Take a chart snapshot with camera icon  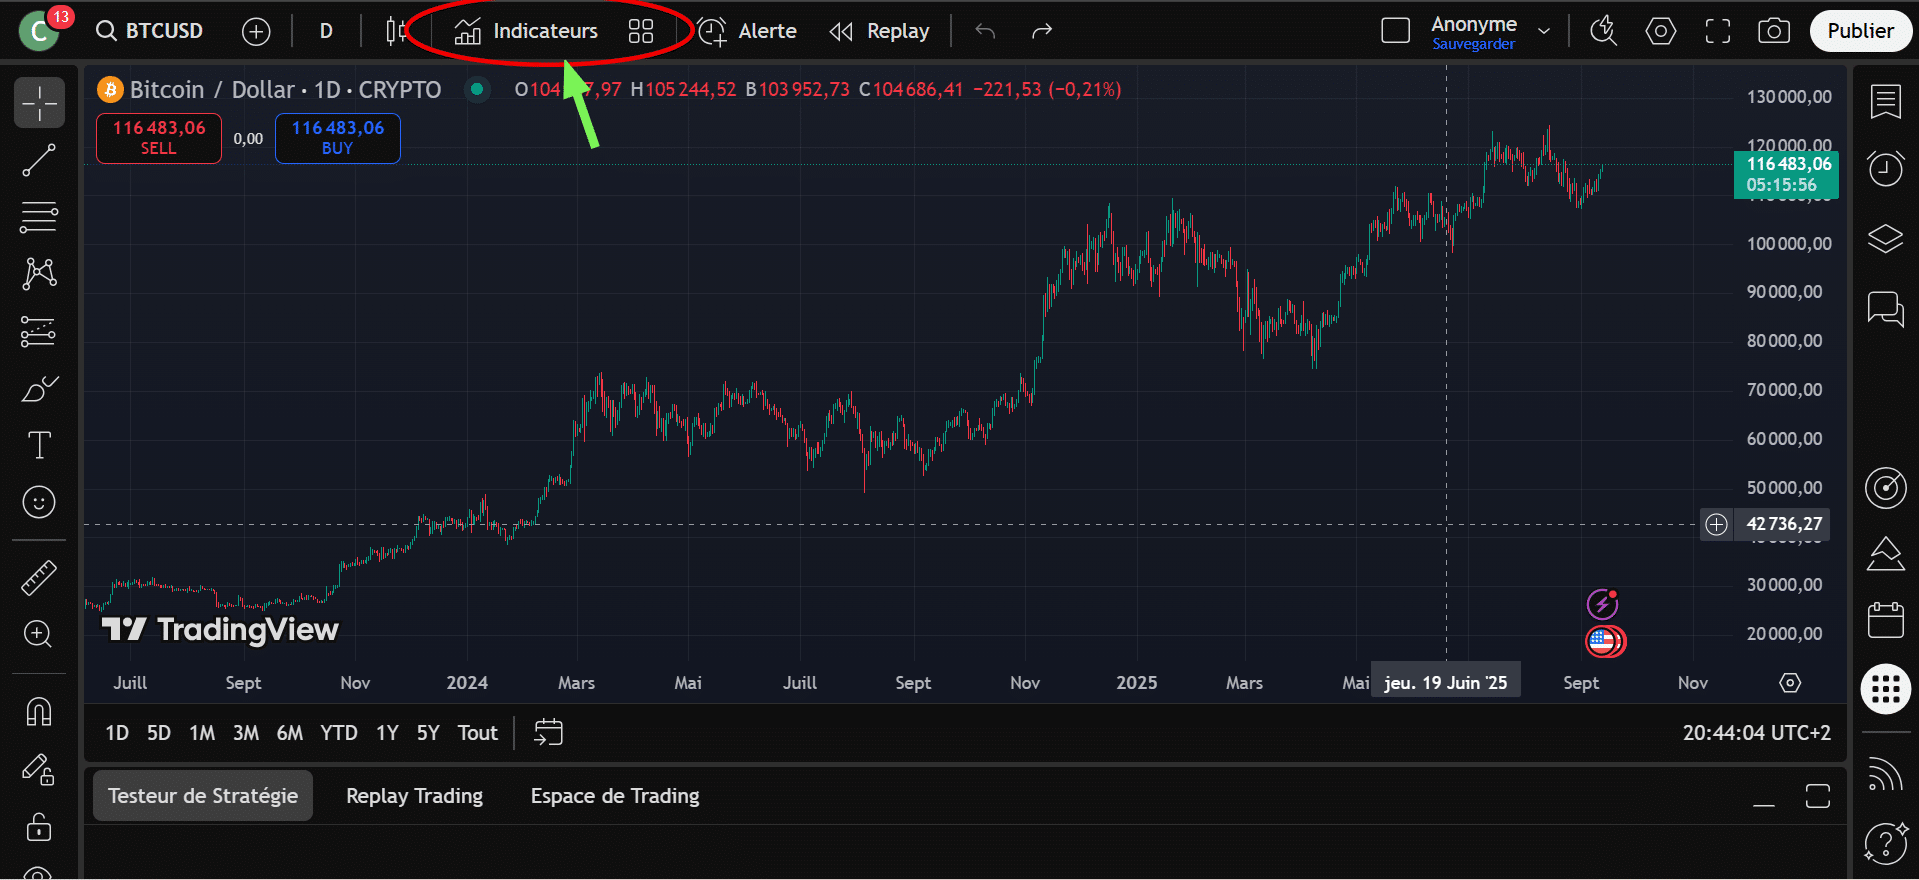[1773, 31]
